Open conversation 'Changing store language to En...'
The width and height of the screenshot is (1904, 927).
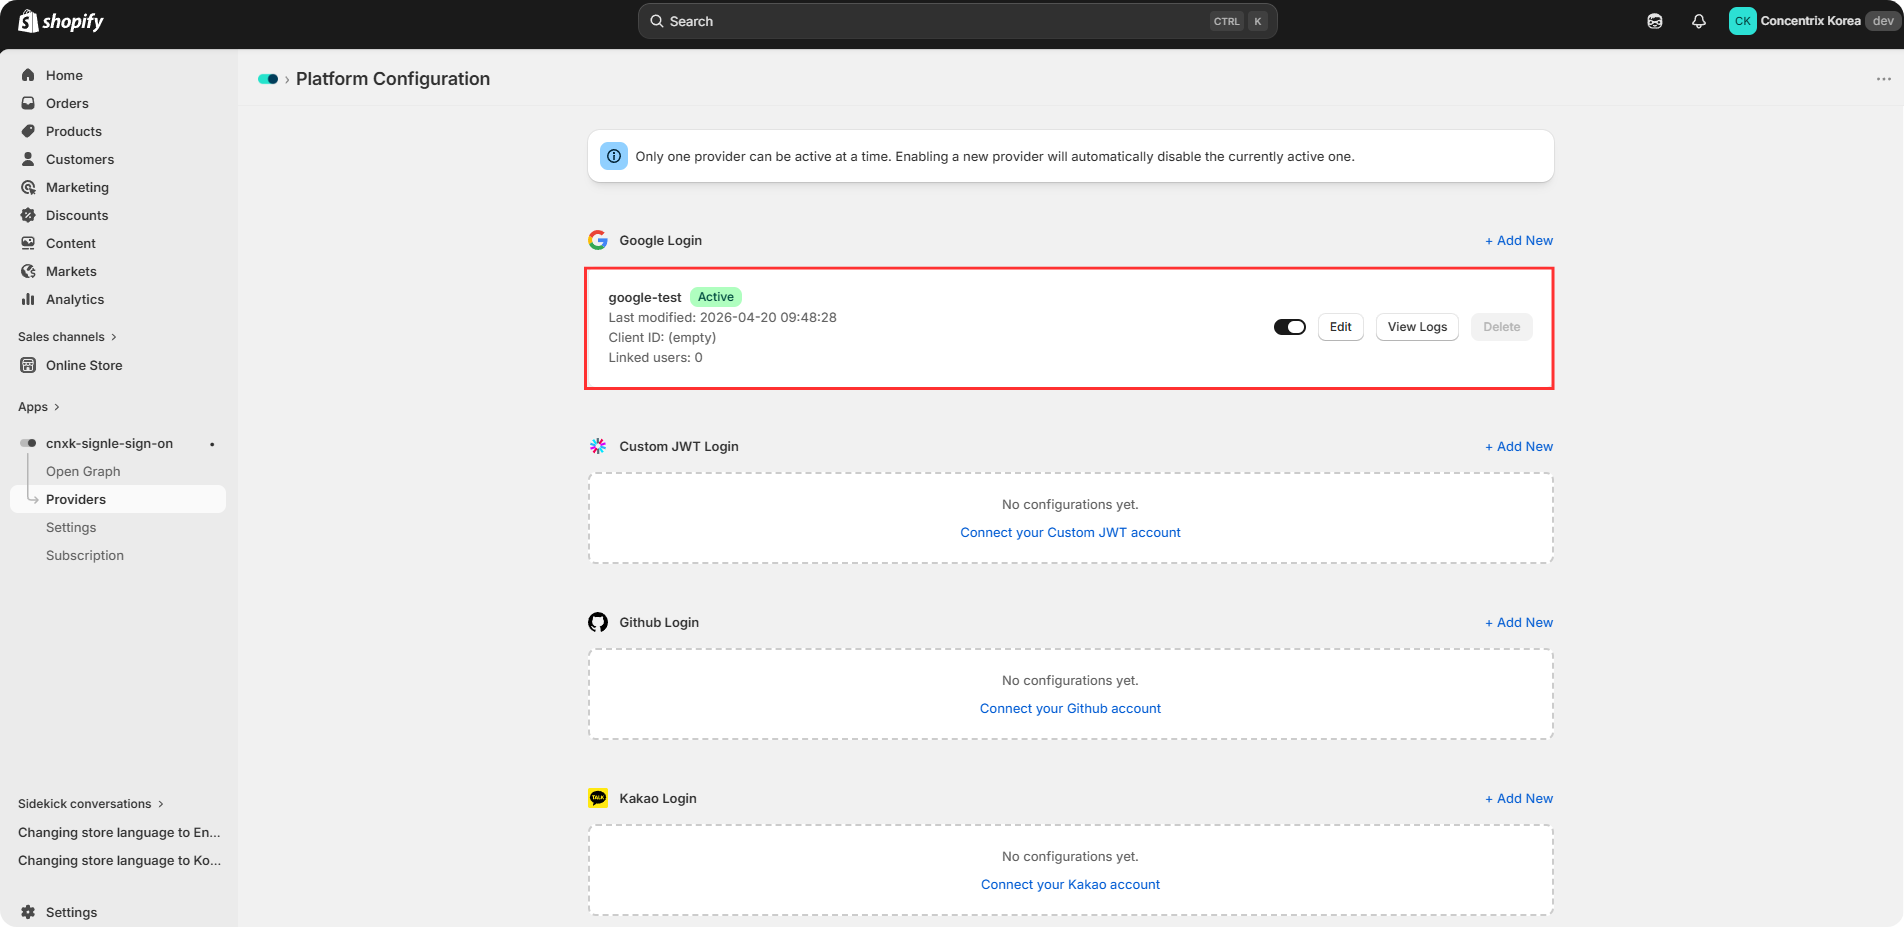119,832
